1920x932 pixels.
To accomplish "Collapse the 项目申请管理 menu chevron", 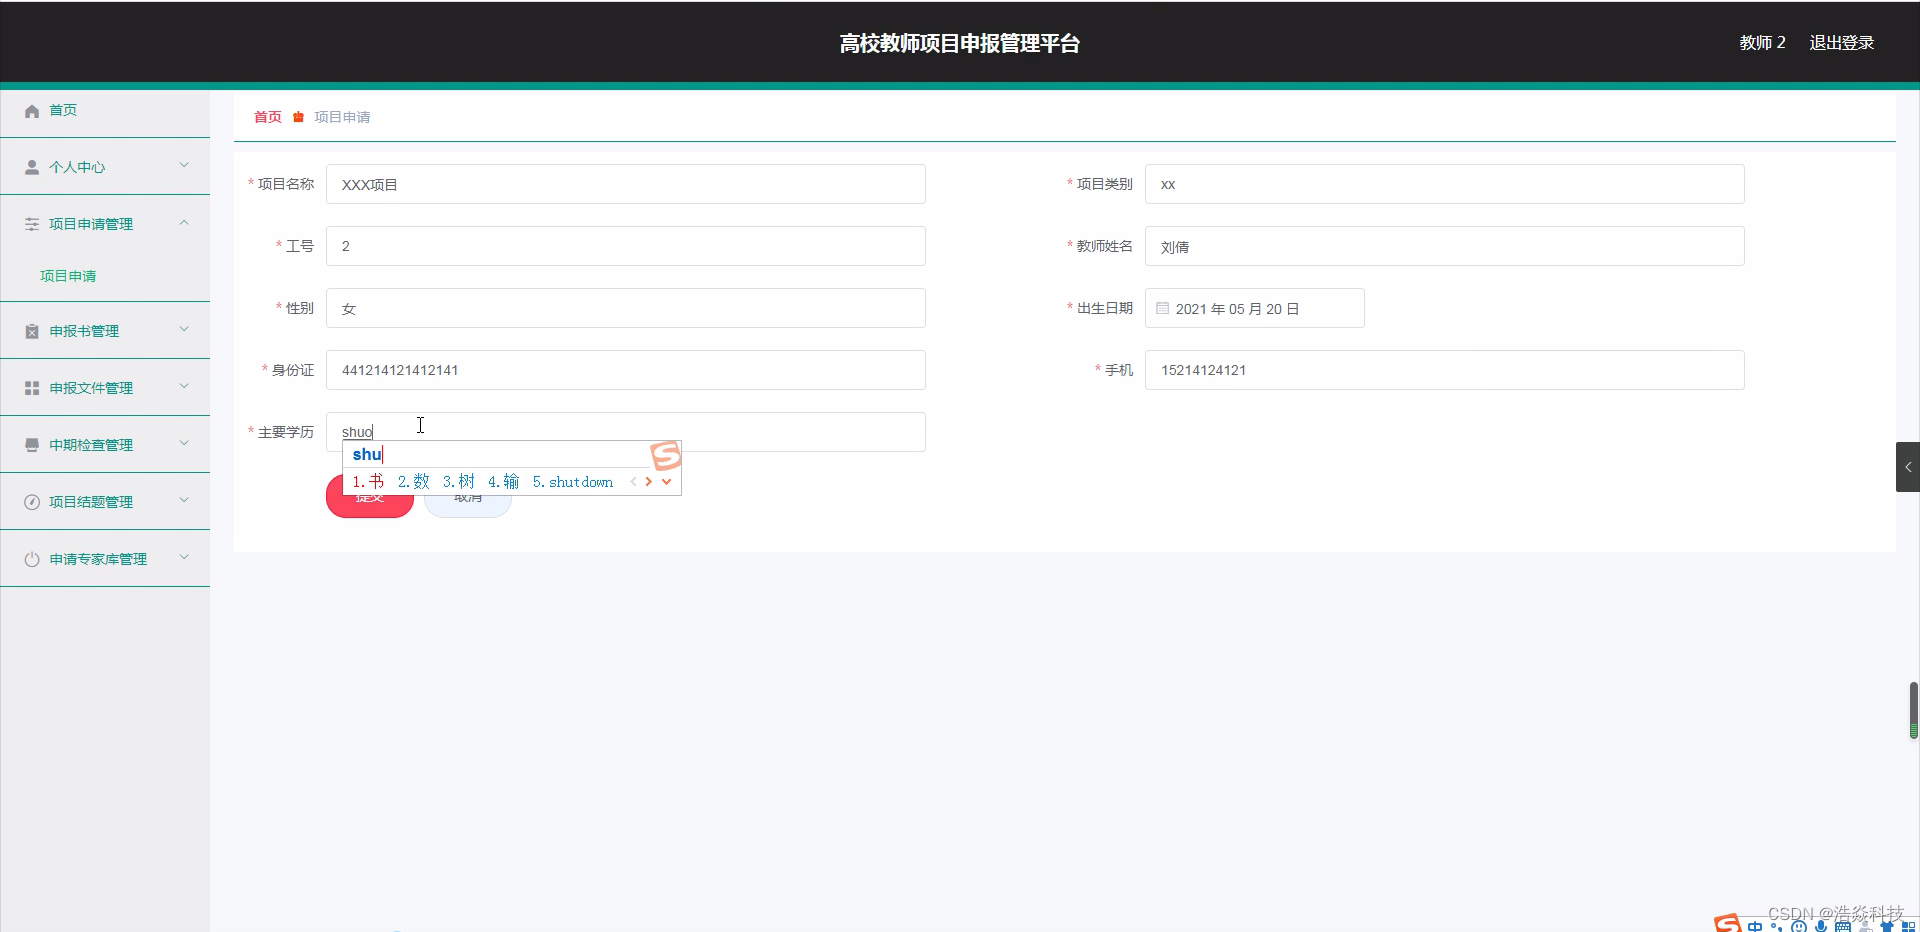I will pos(184,223).
